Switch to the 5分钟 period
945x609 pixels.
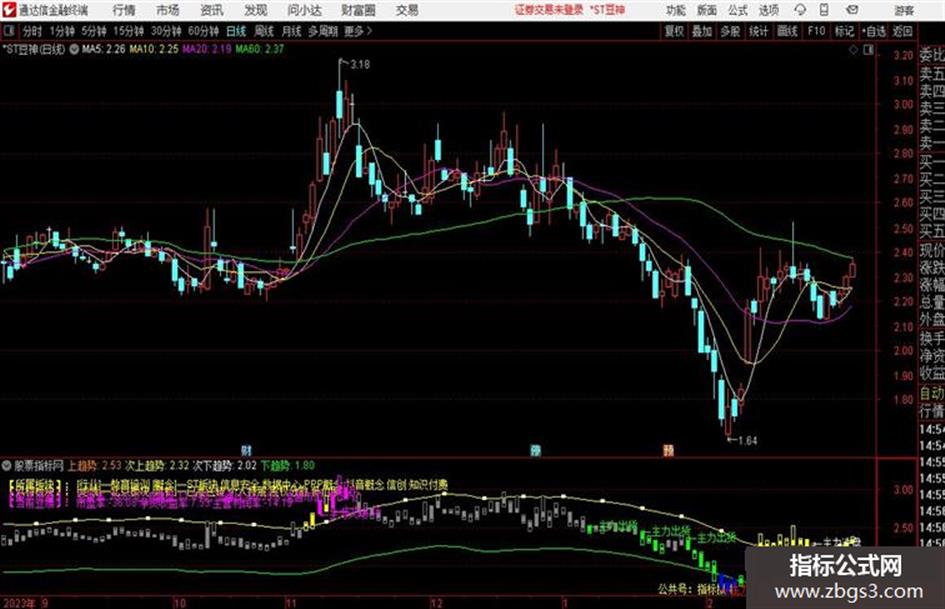coord(93,31)
